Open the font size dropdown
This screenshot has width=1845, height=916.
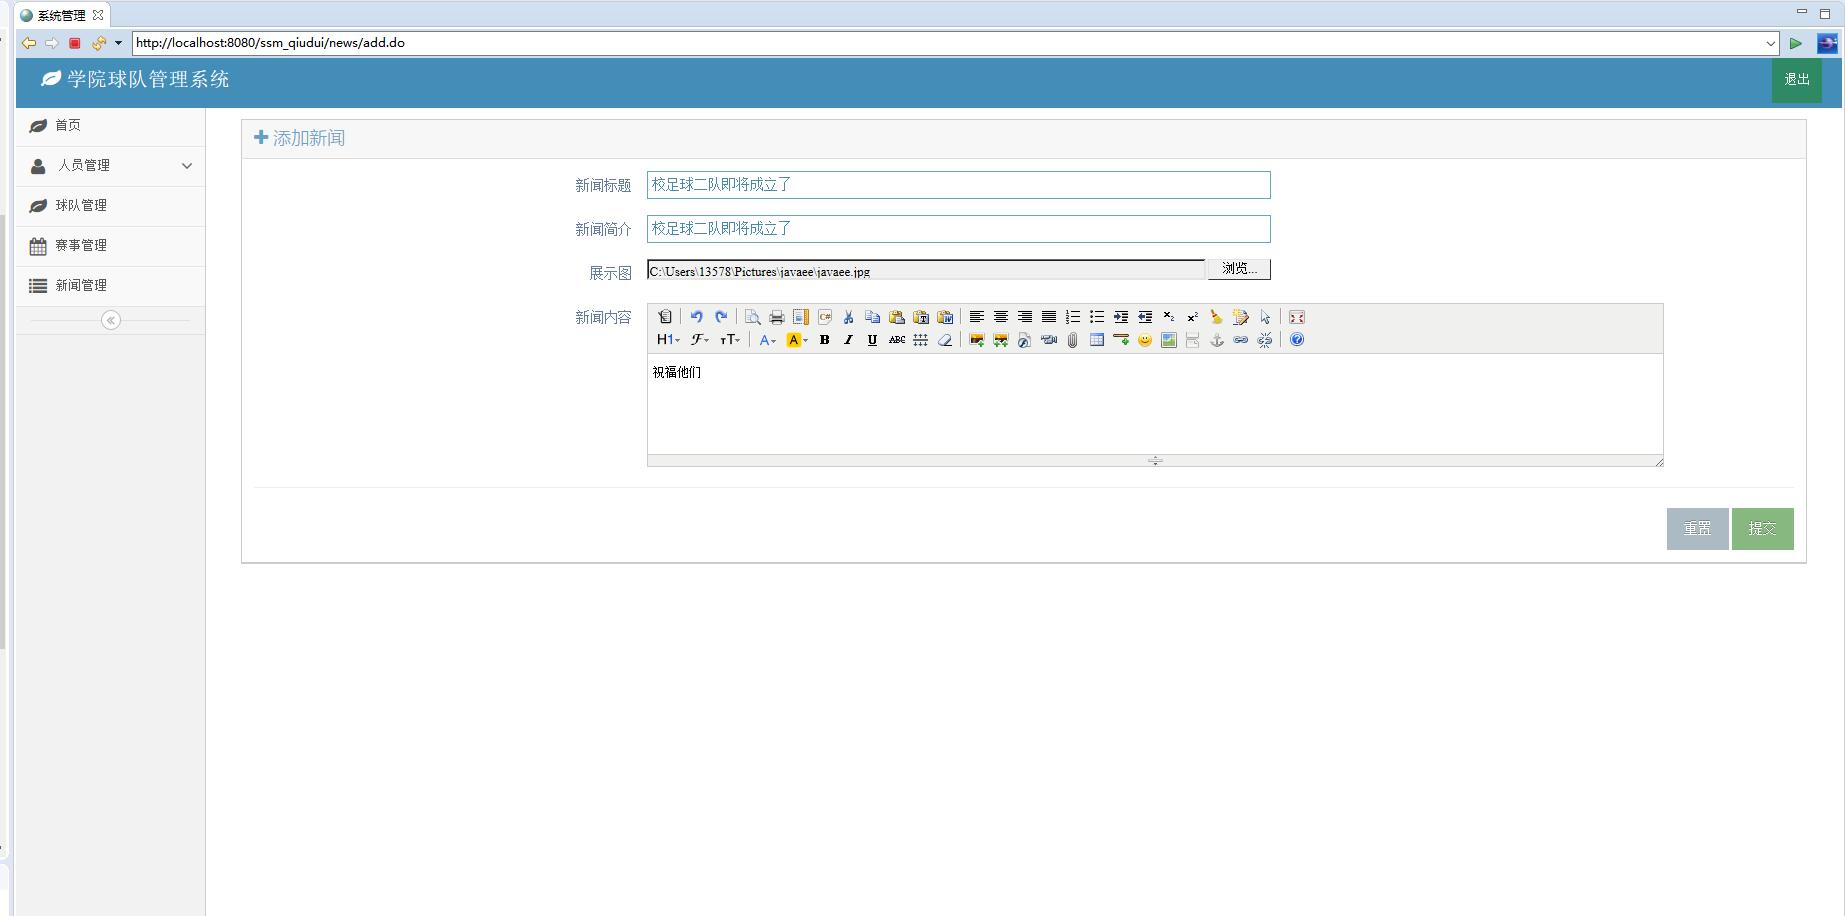coord(730,340)
